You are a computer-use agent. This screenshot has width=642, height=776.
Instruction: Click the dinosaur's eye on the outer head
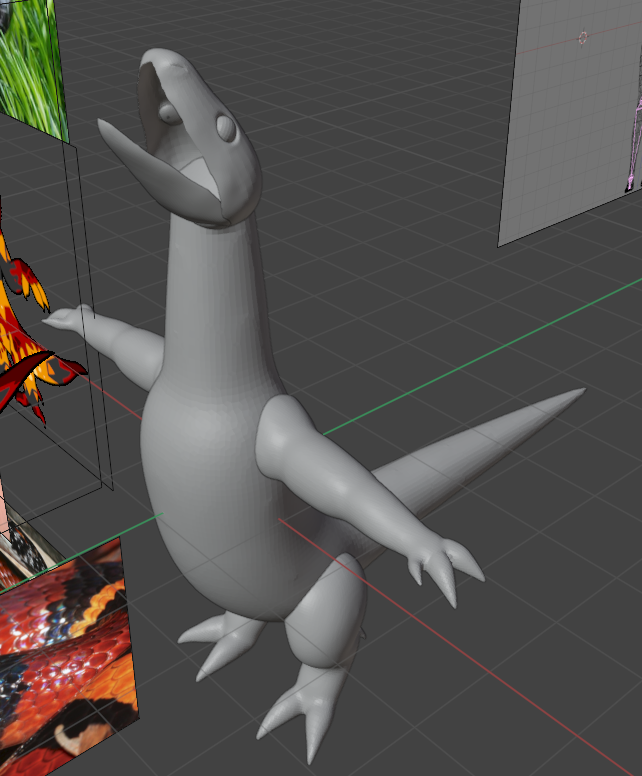226,127
